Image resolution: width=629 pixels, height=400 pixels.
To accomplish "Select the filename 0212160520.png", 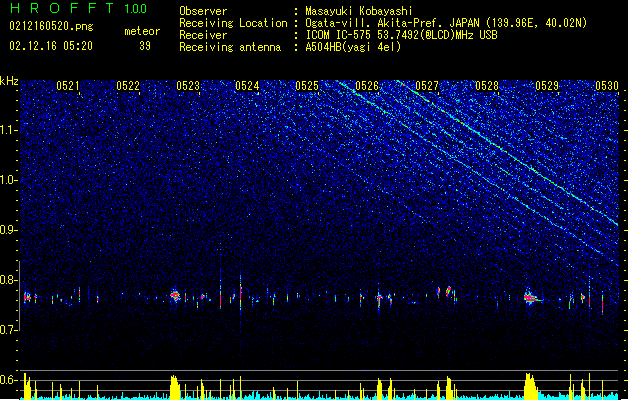I will tap(51, 27).
